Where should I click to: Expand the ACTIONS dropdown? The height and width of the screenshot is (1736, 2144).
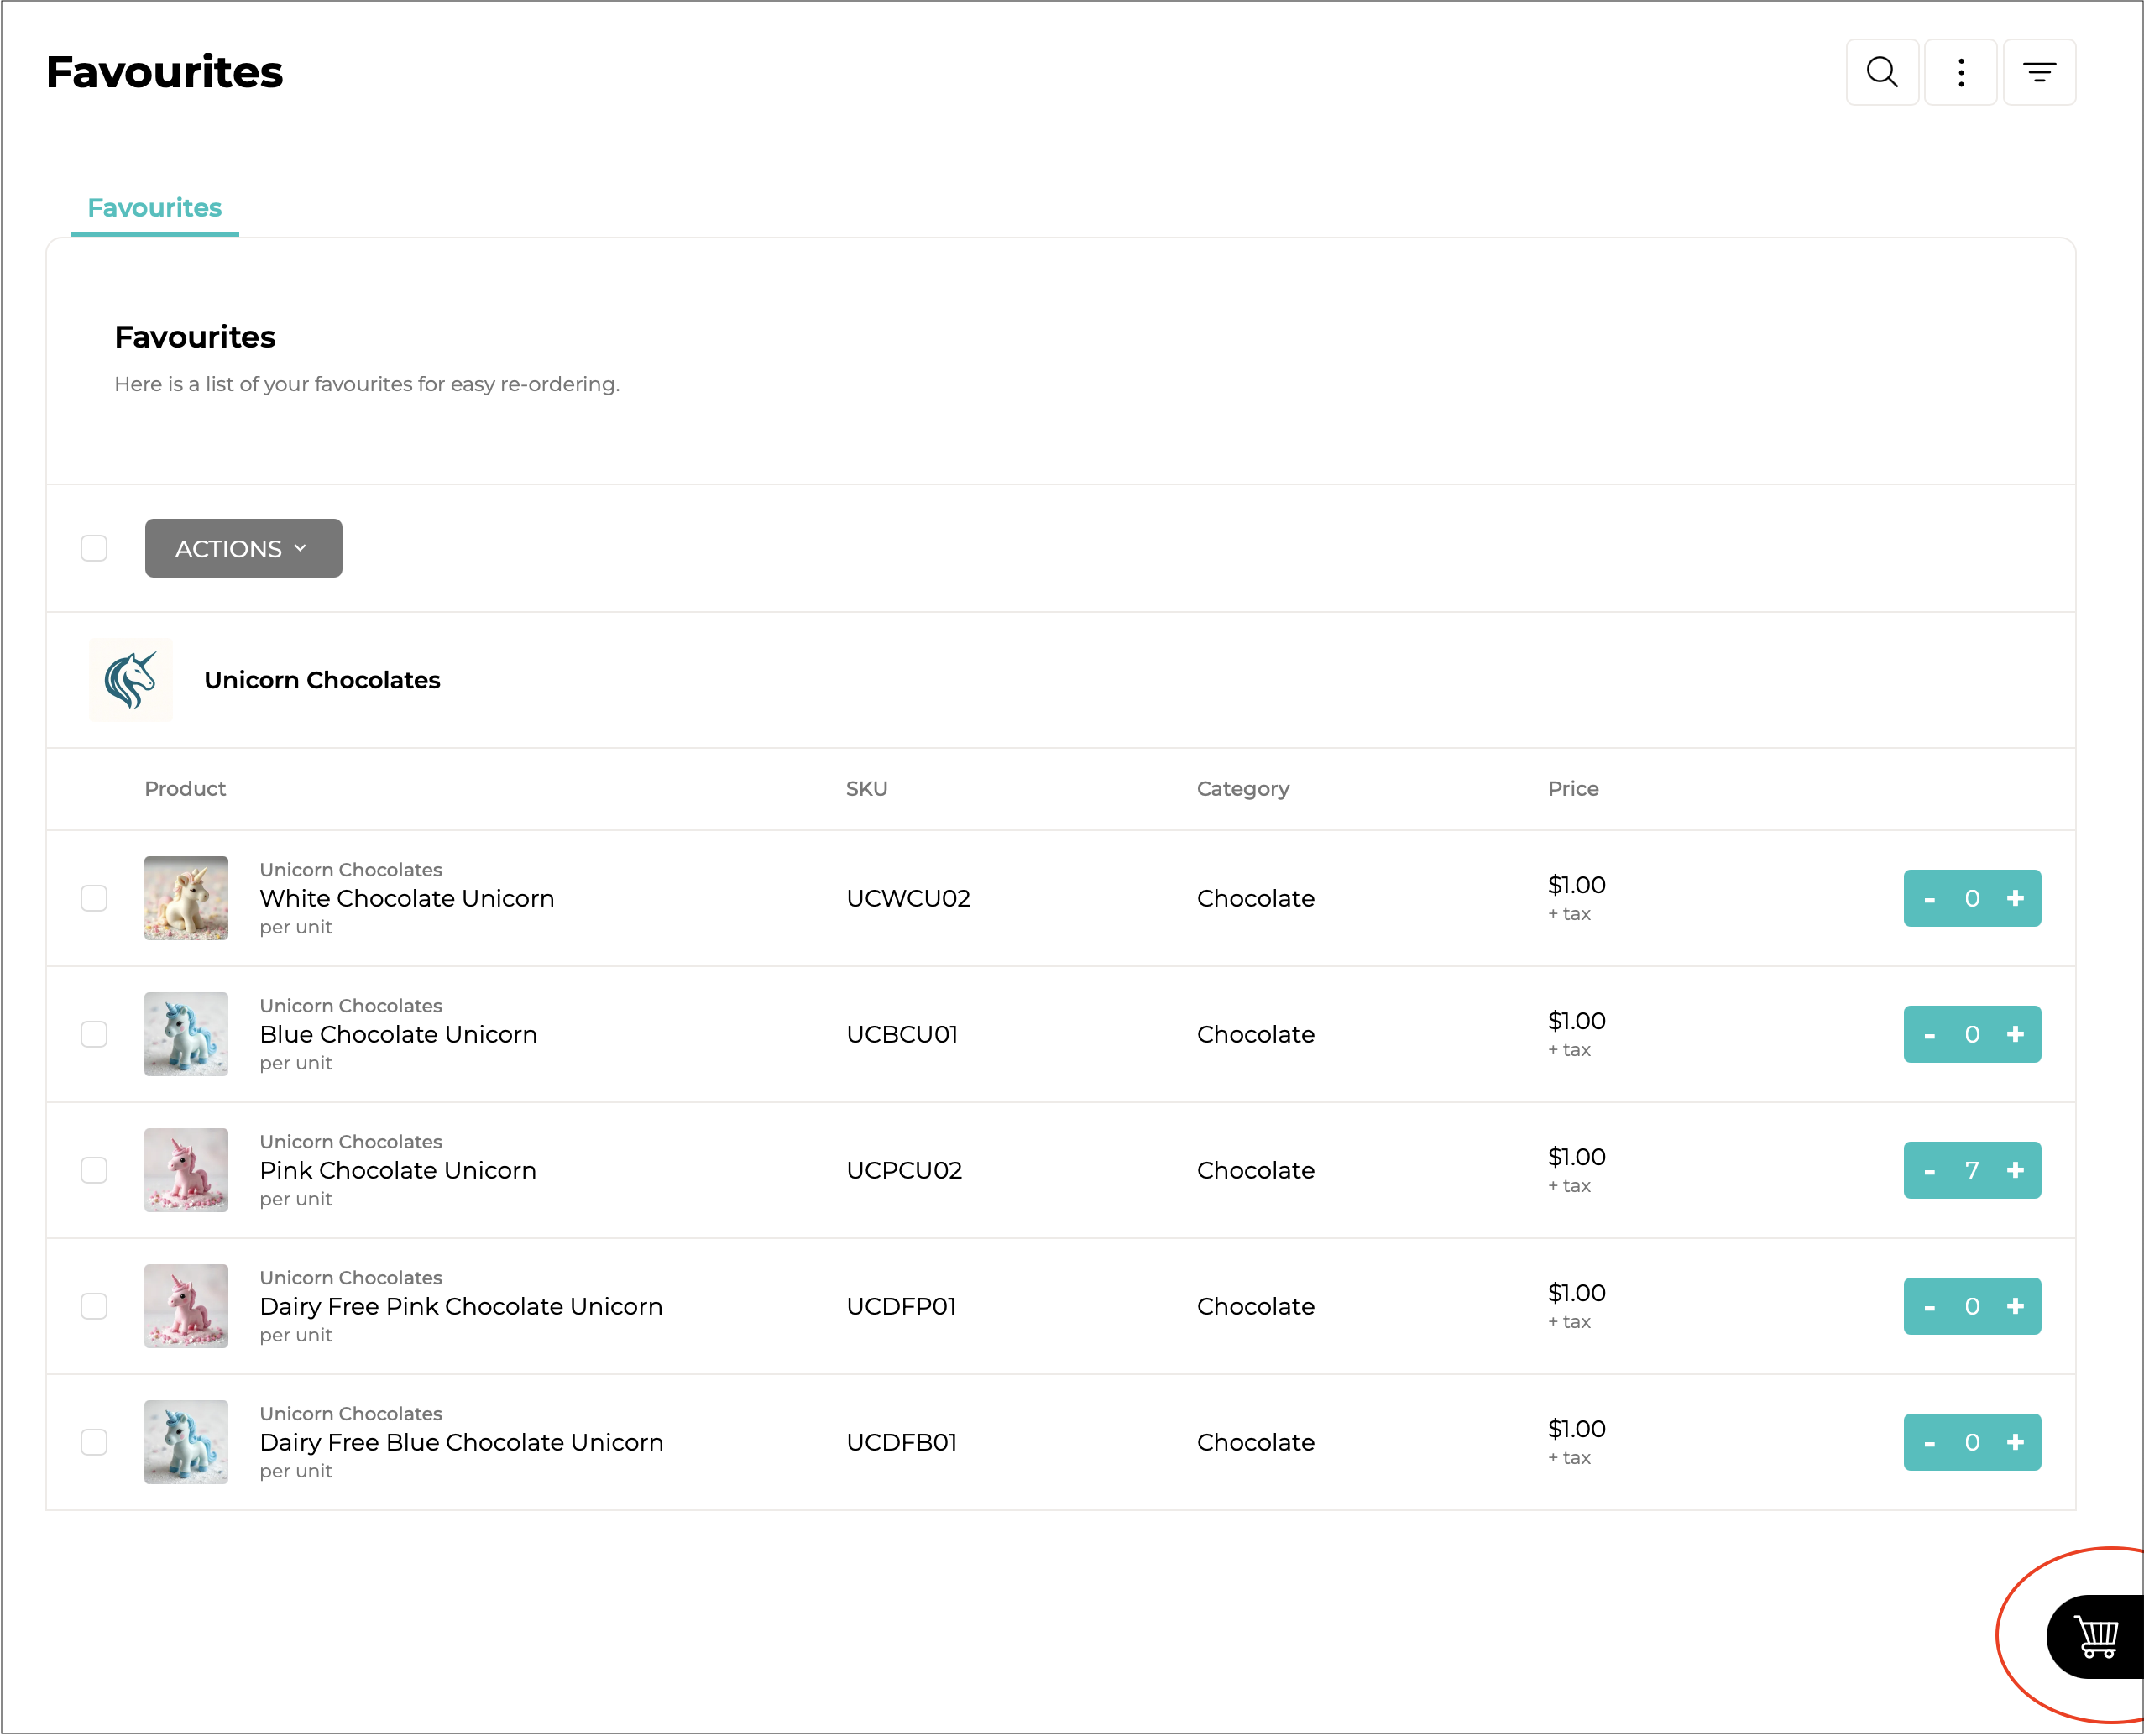(243, 548)
